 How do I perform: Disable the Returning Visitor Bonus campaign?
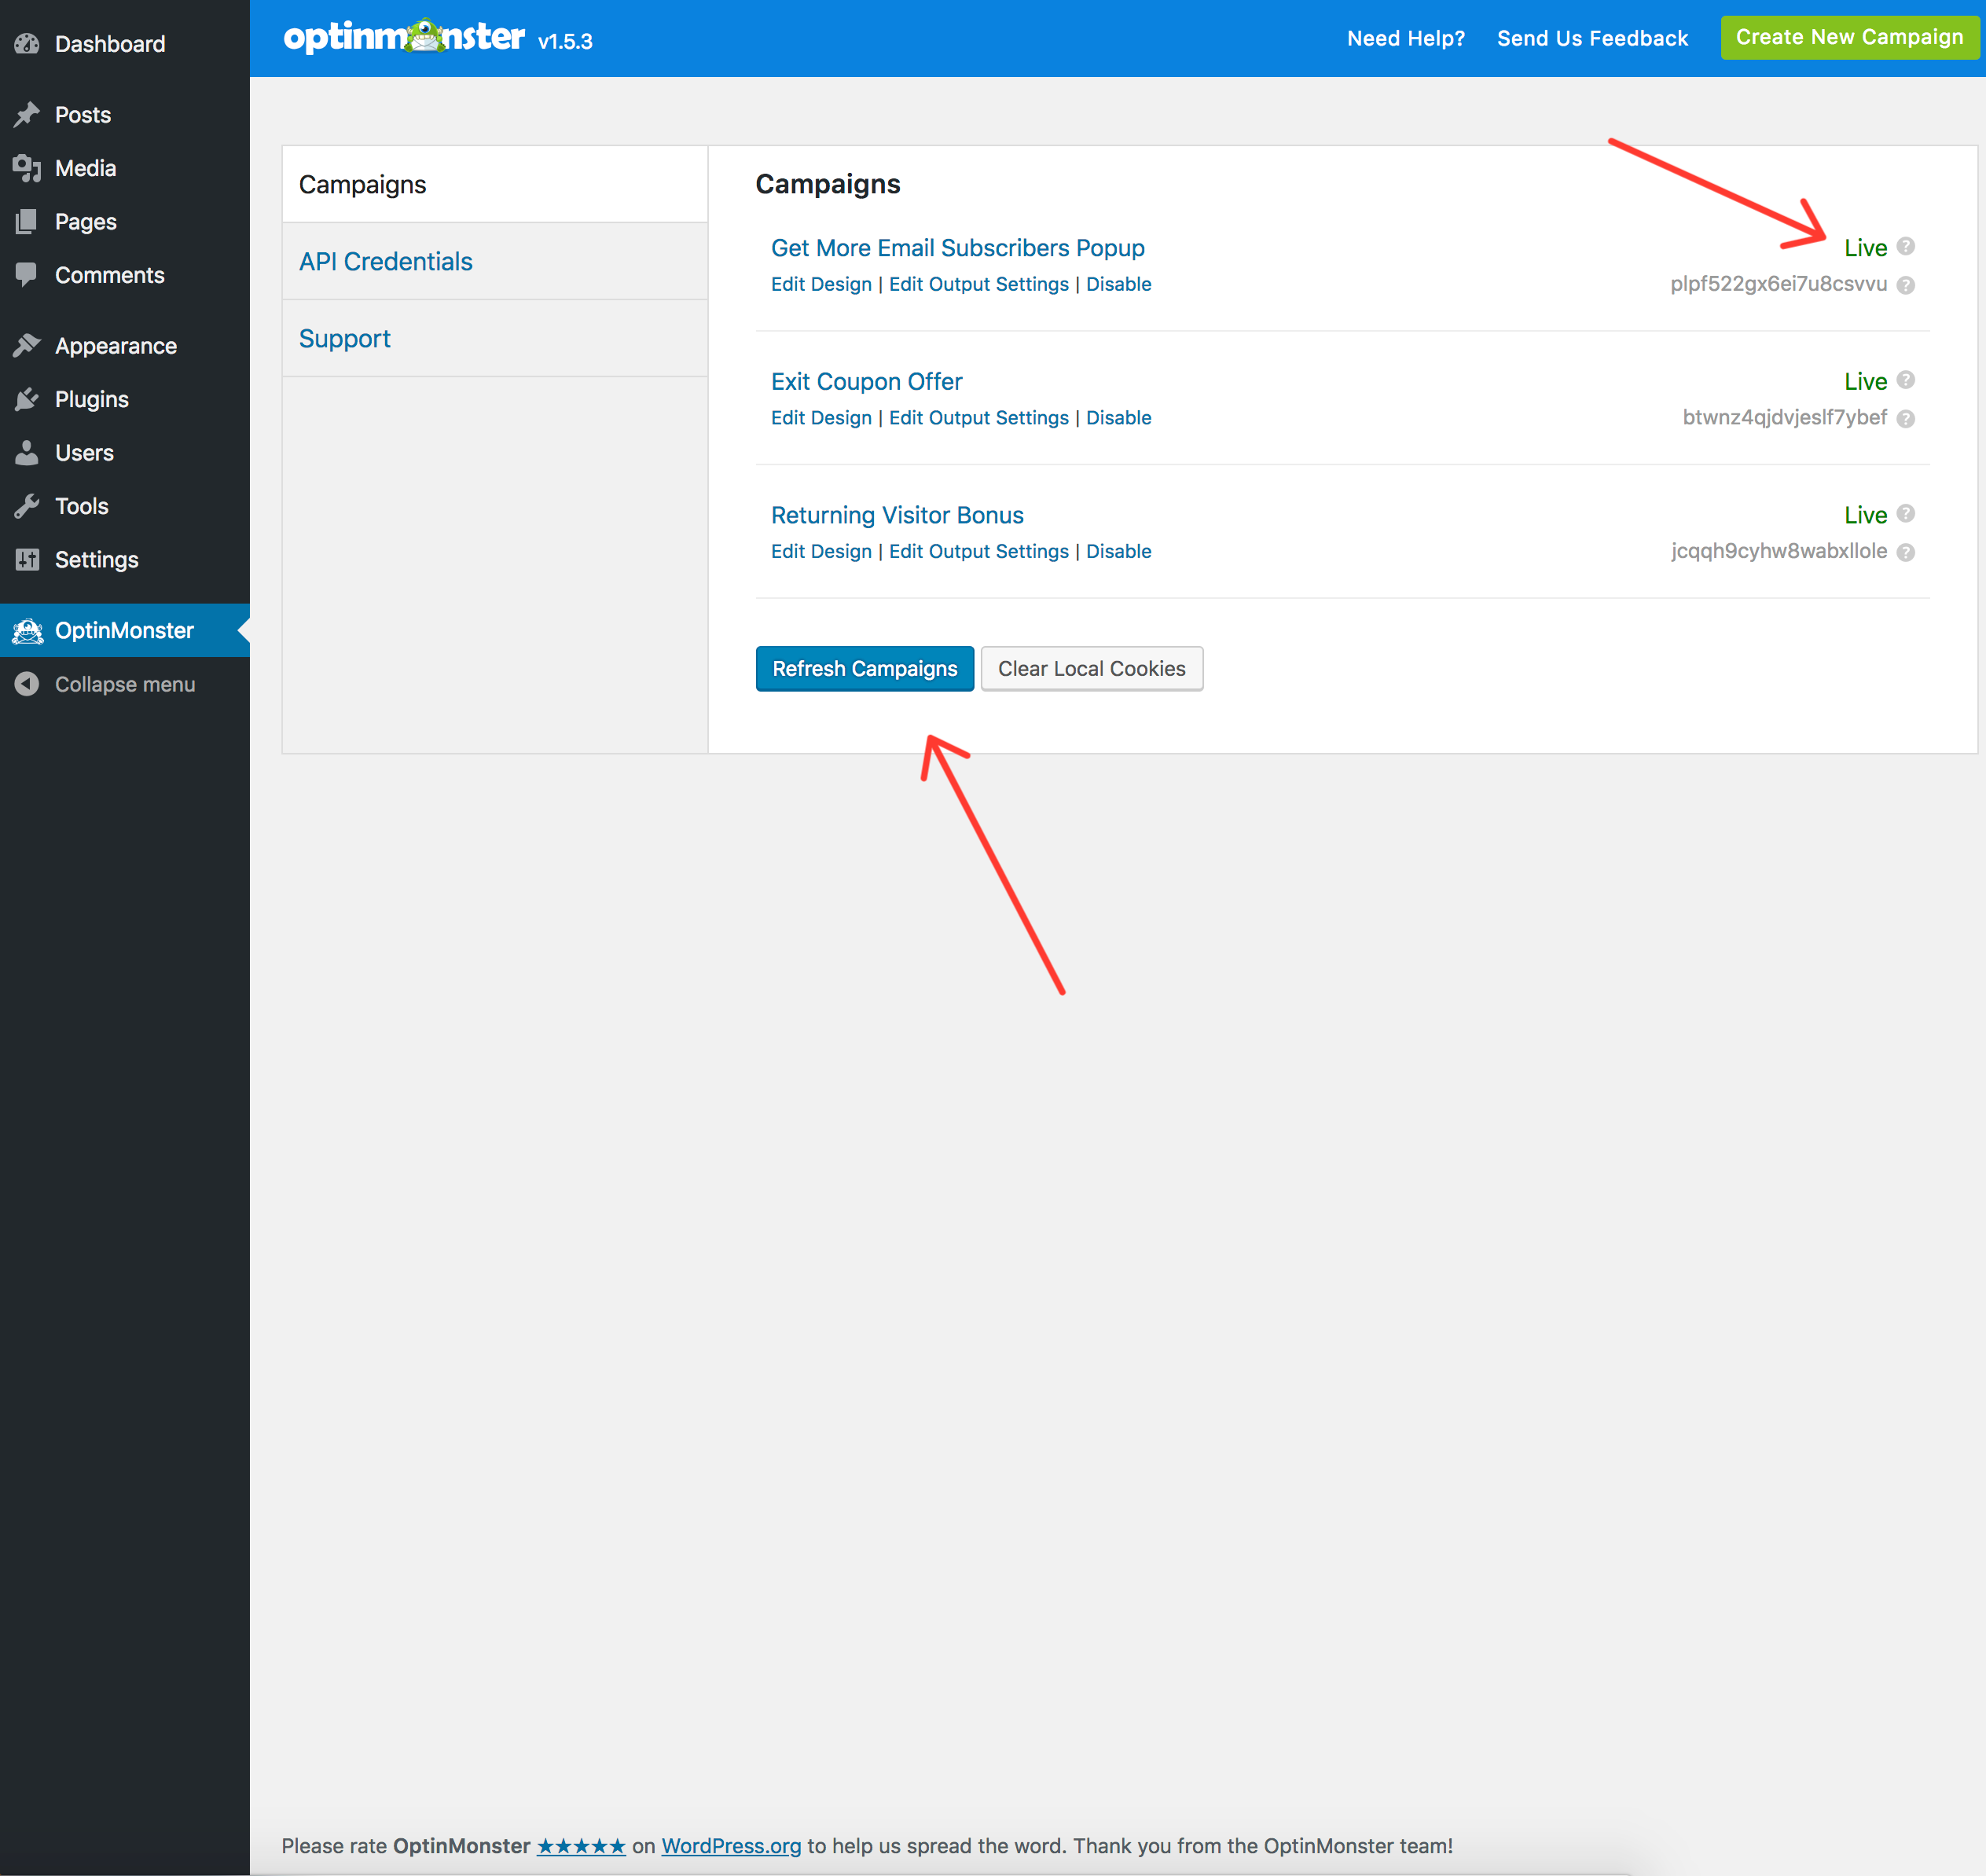point(1118,551)
